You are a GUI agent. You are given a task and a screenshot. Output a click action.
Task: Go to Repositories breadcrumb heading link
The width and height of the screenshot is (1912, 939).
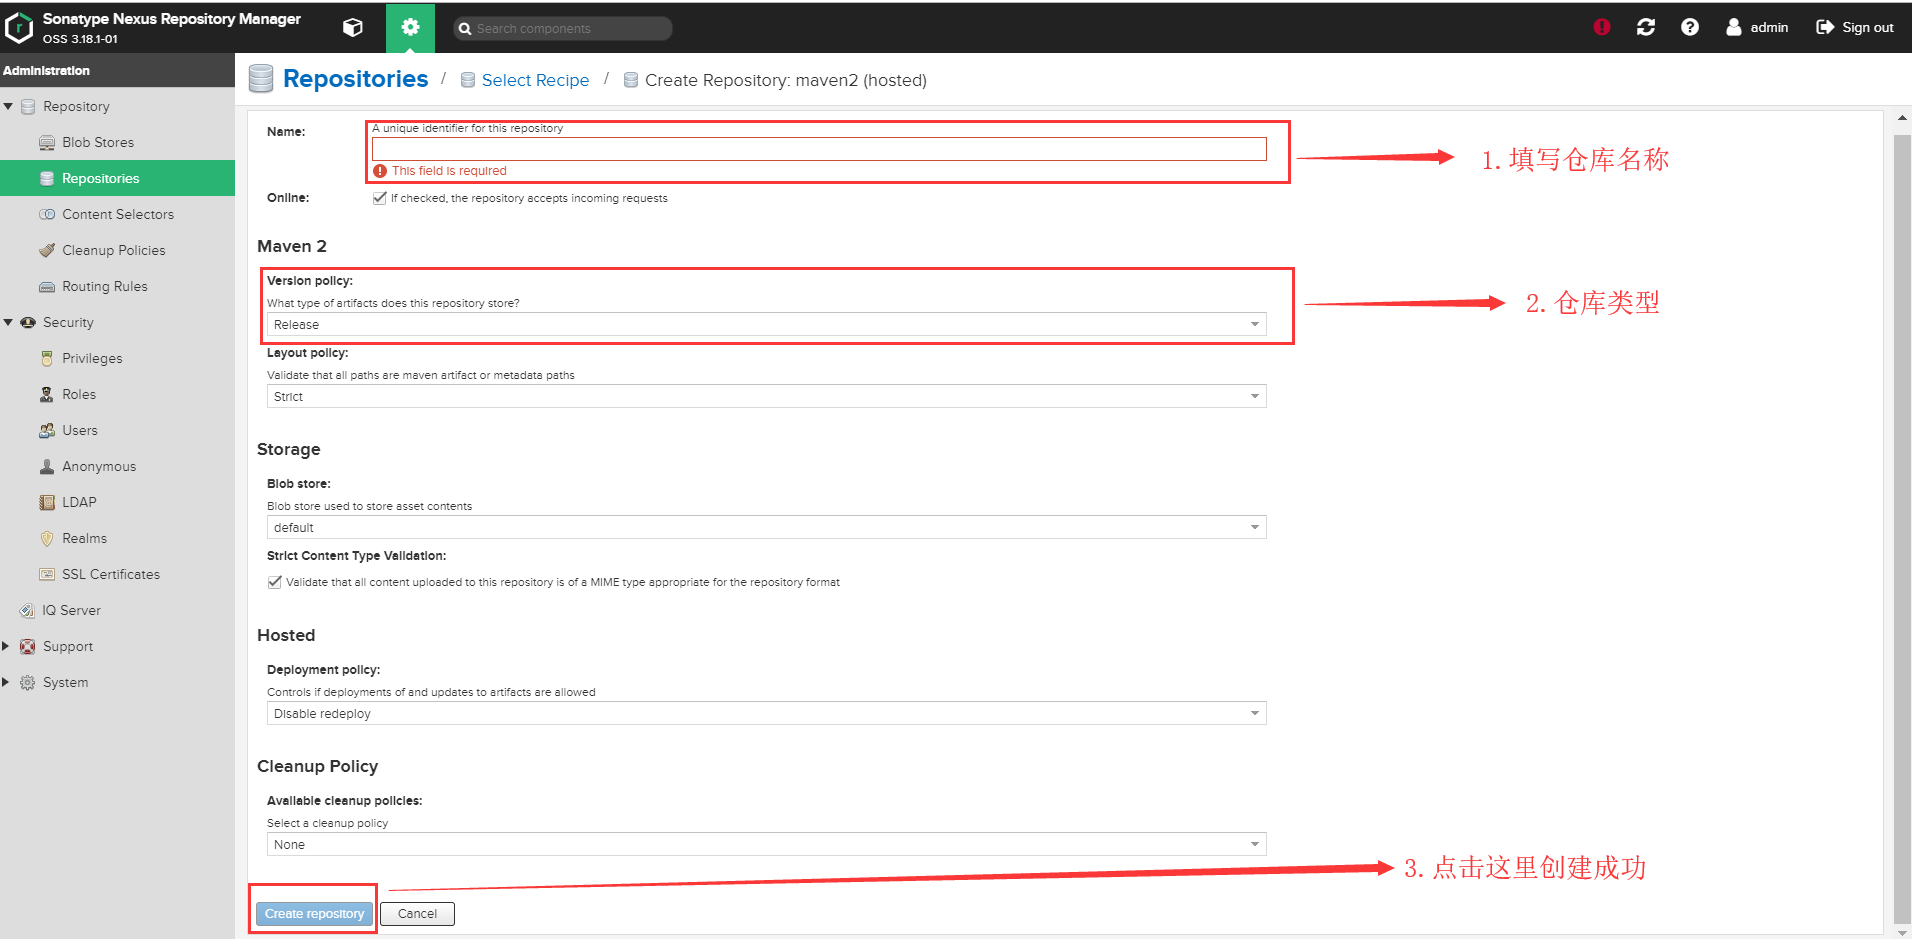coord(356,79)
